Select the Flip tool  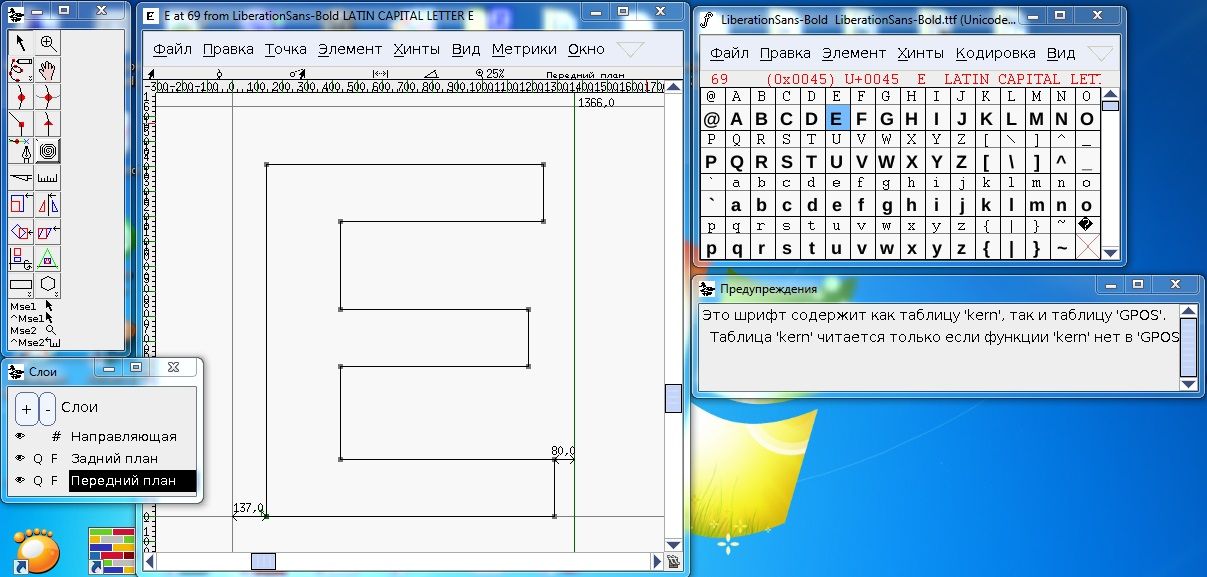click(48, 204)
